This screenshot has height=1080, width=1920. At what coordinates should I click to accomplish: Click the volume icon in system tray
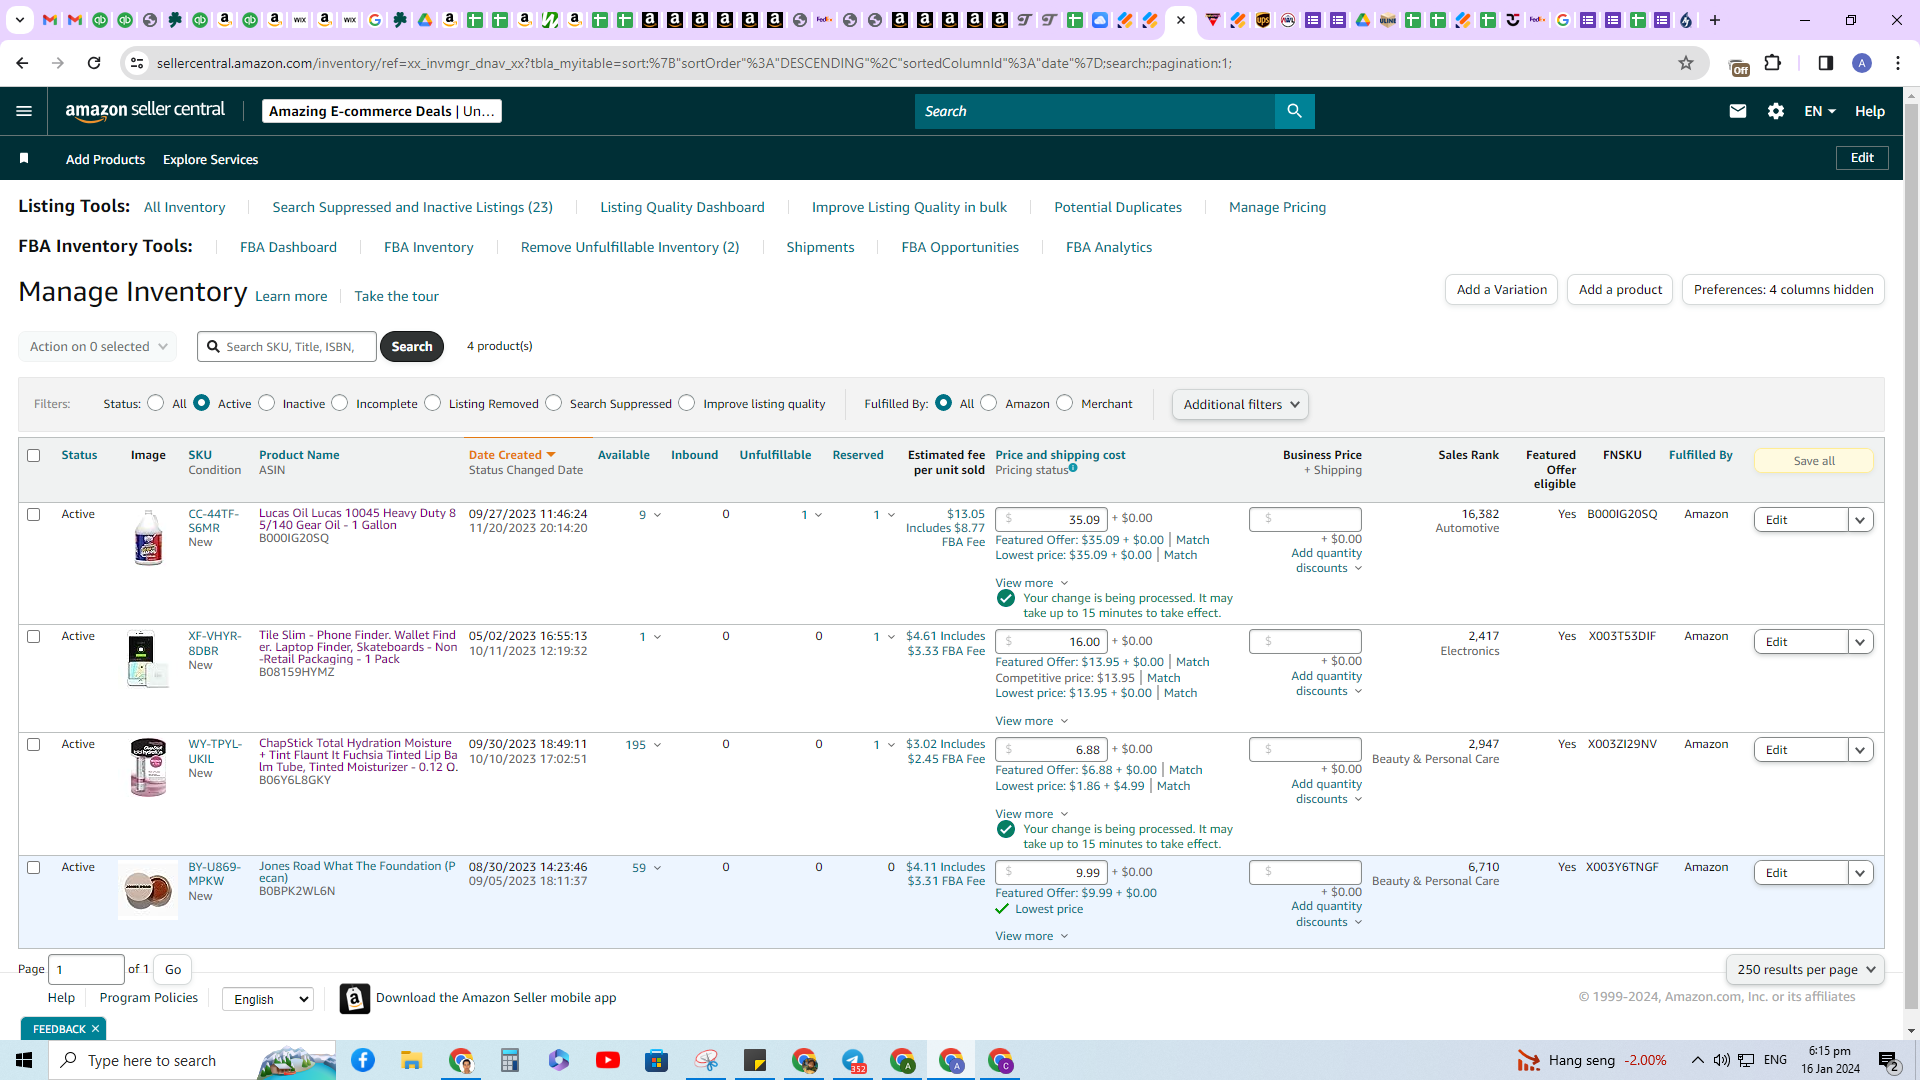tap(1721, 1060)
